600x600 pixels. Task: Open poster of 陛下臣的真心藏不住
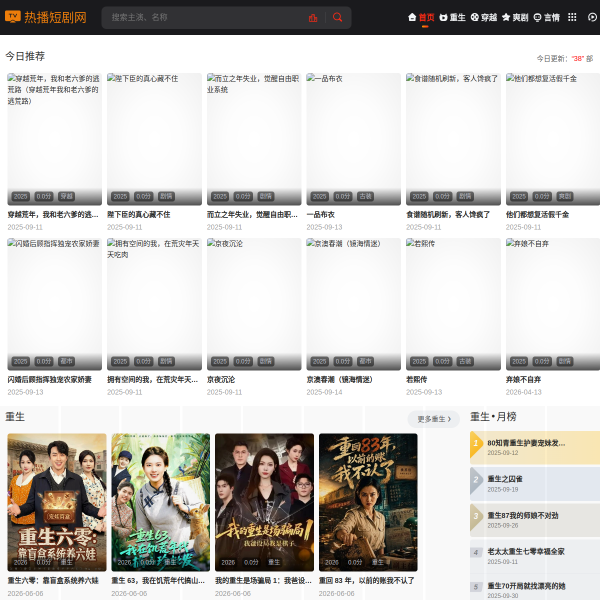(154, 139)
